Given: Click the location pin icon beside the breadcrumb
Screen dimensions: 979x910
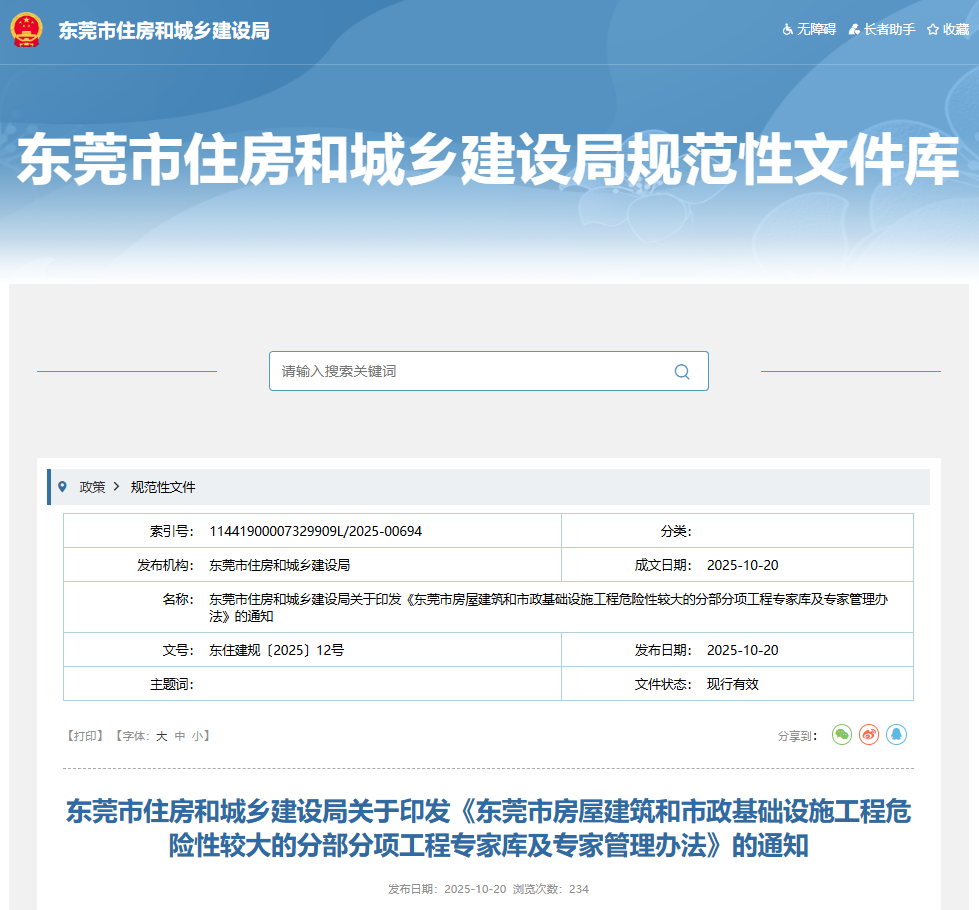Looking at the screenshot, I should 62,487.
